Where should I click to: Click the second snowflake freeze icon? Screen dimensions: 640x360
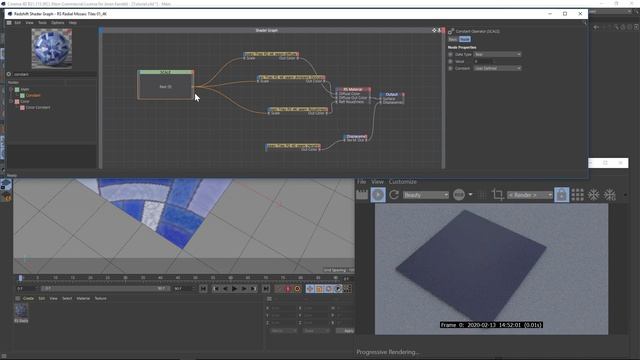pyautogui.click(x=609, y=195)
